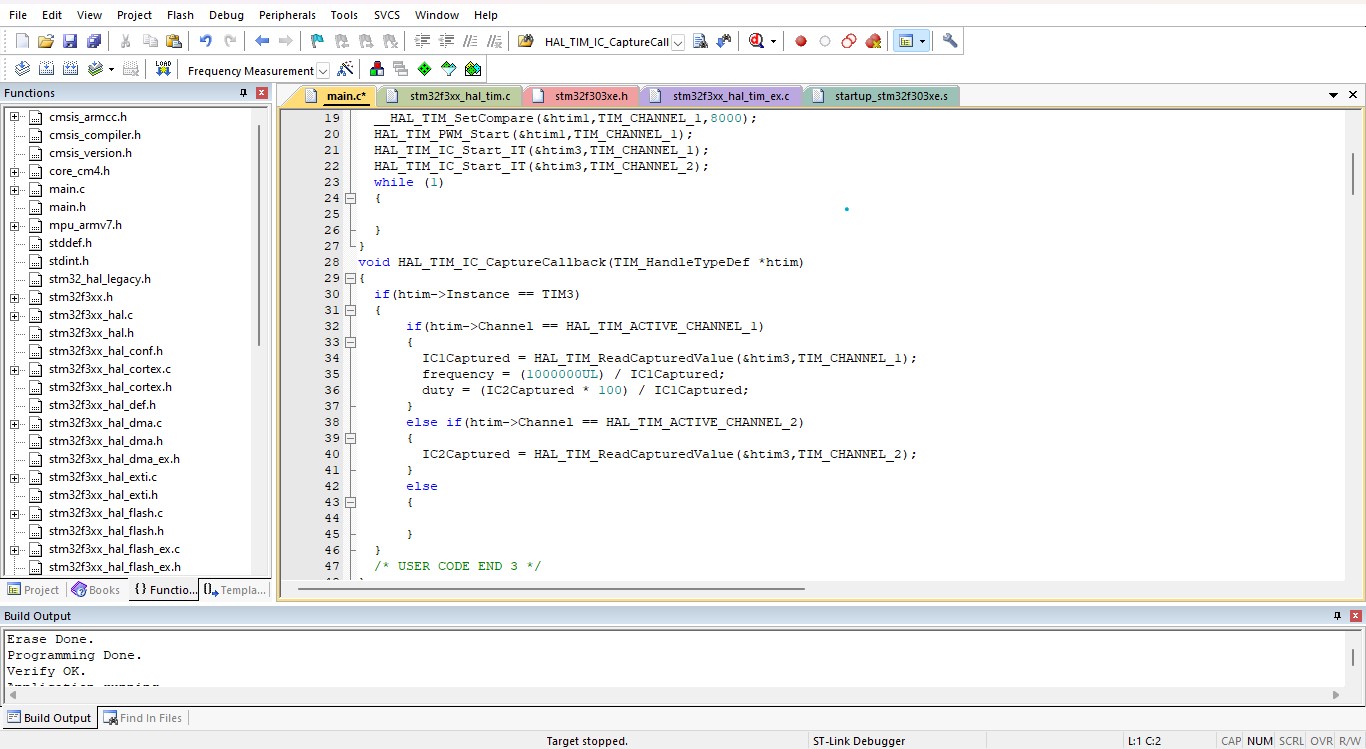This screenshot has width=1366, height=749.
Task: Create a new file via toolbar
Action: (22, 41)
